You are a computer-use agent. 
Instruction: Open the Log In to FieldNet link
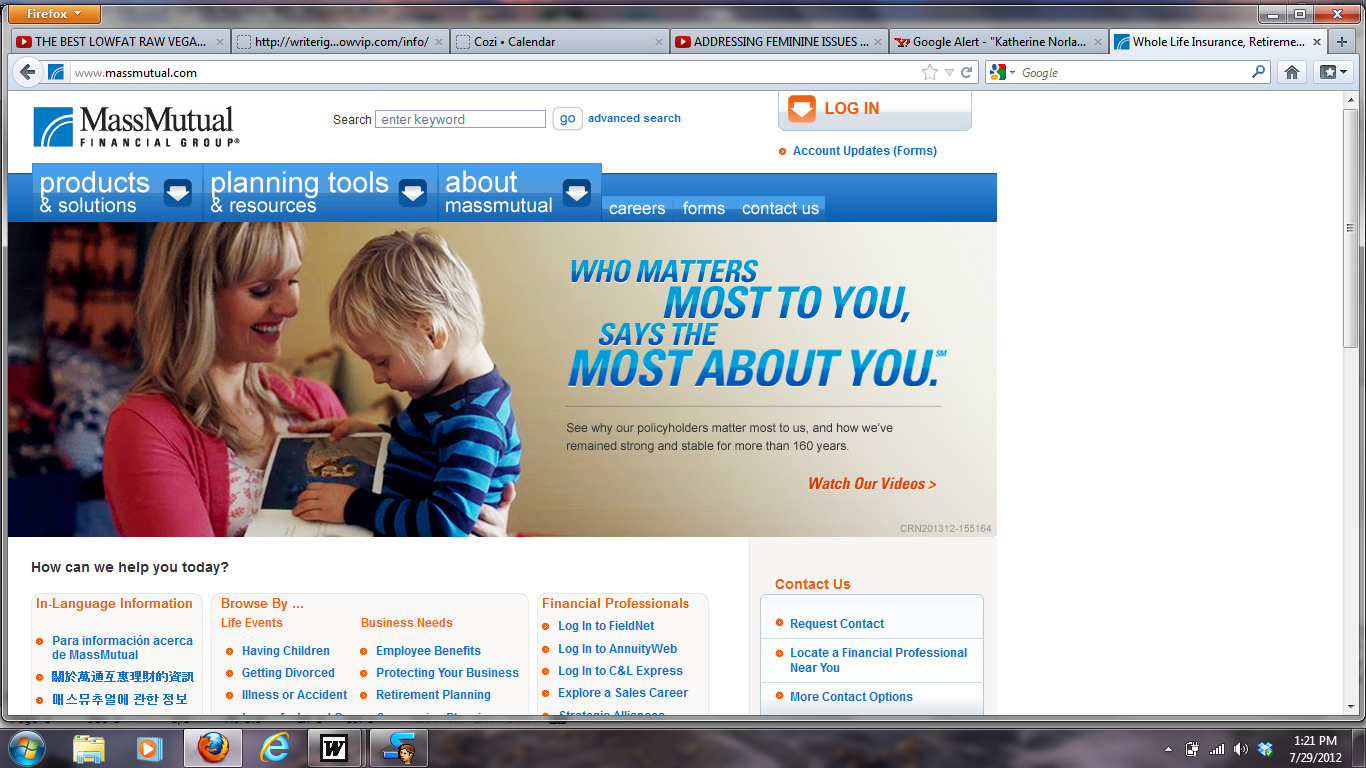point(606,626)
